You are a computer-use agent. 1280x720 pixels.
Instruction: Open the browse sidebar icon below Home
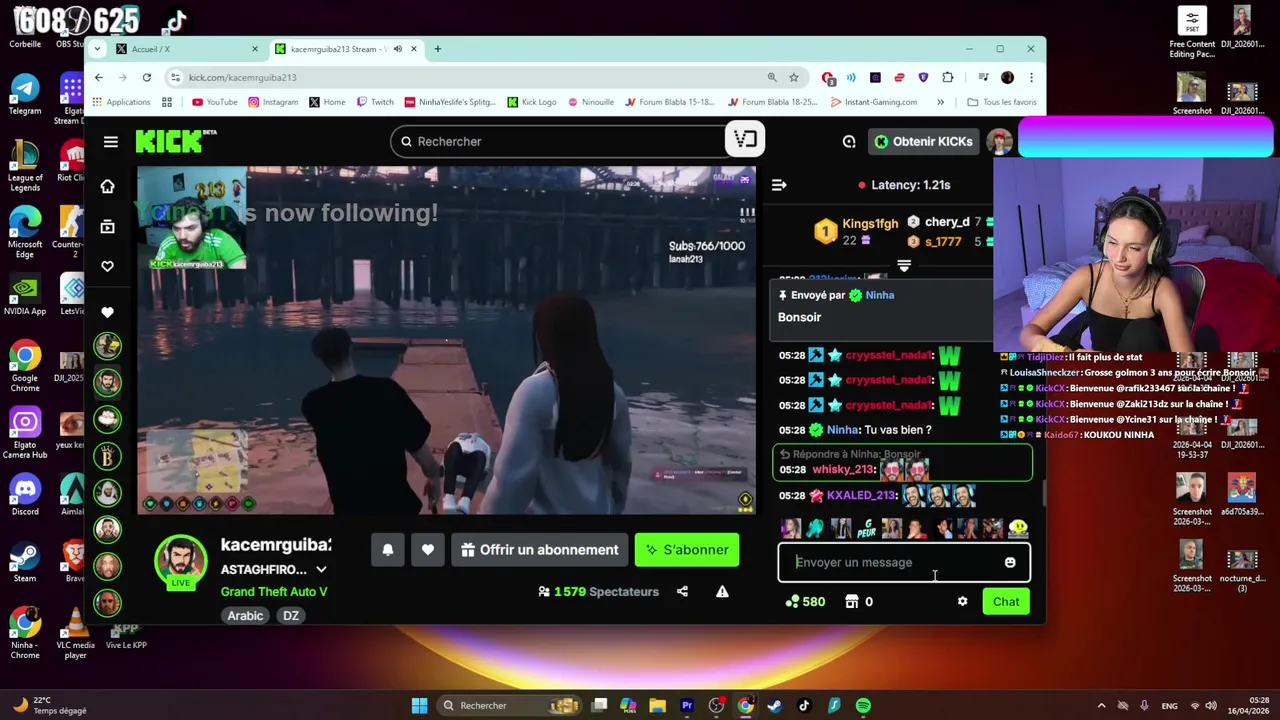pos(108,227)
